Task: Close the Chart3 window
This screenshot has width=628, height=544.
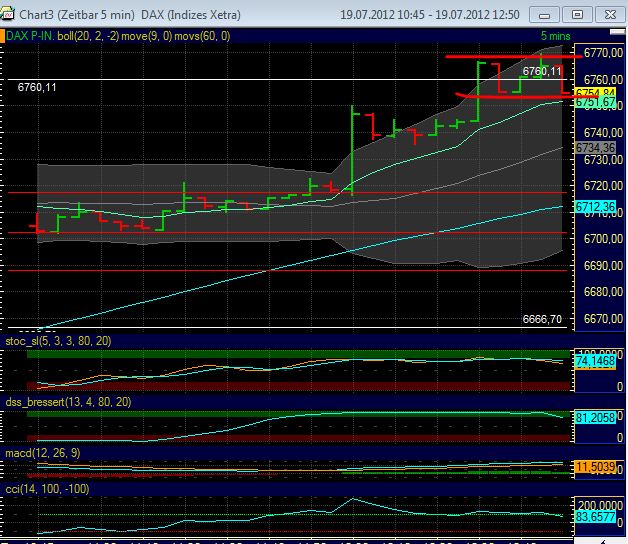Action: 610,15
